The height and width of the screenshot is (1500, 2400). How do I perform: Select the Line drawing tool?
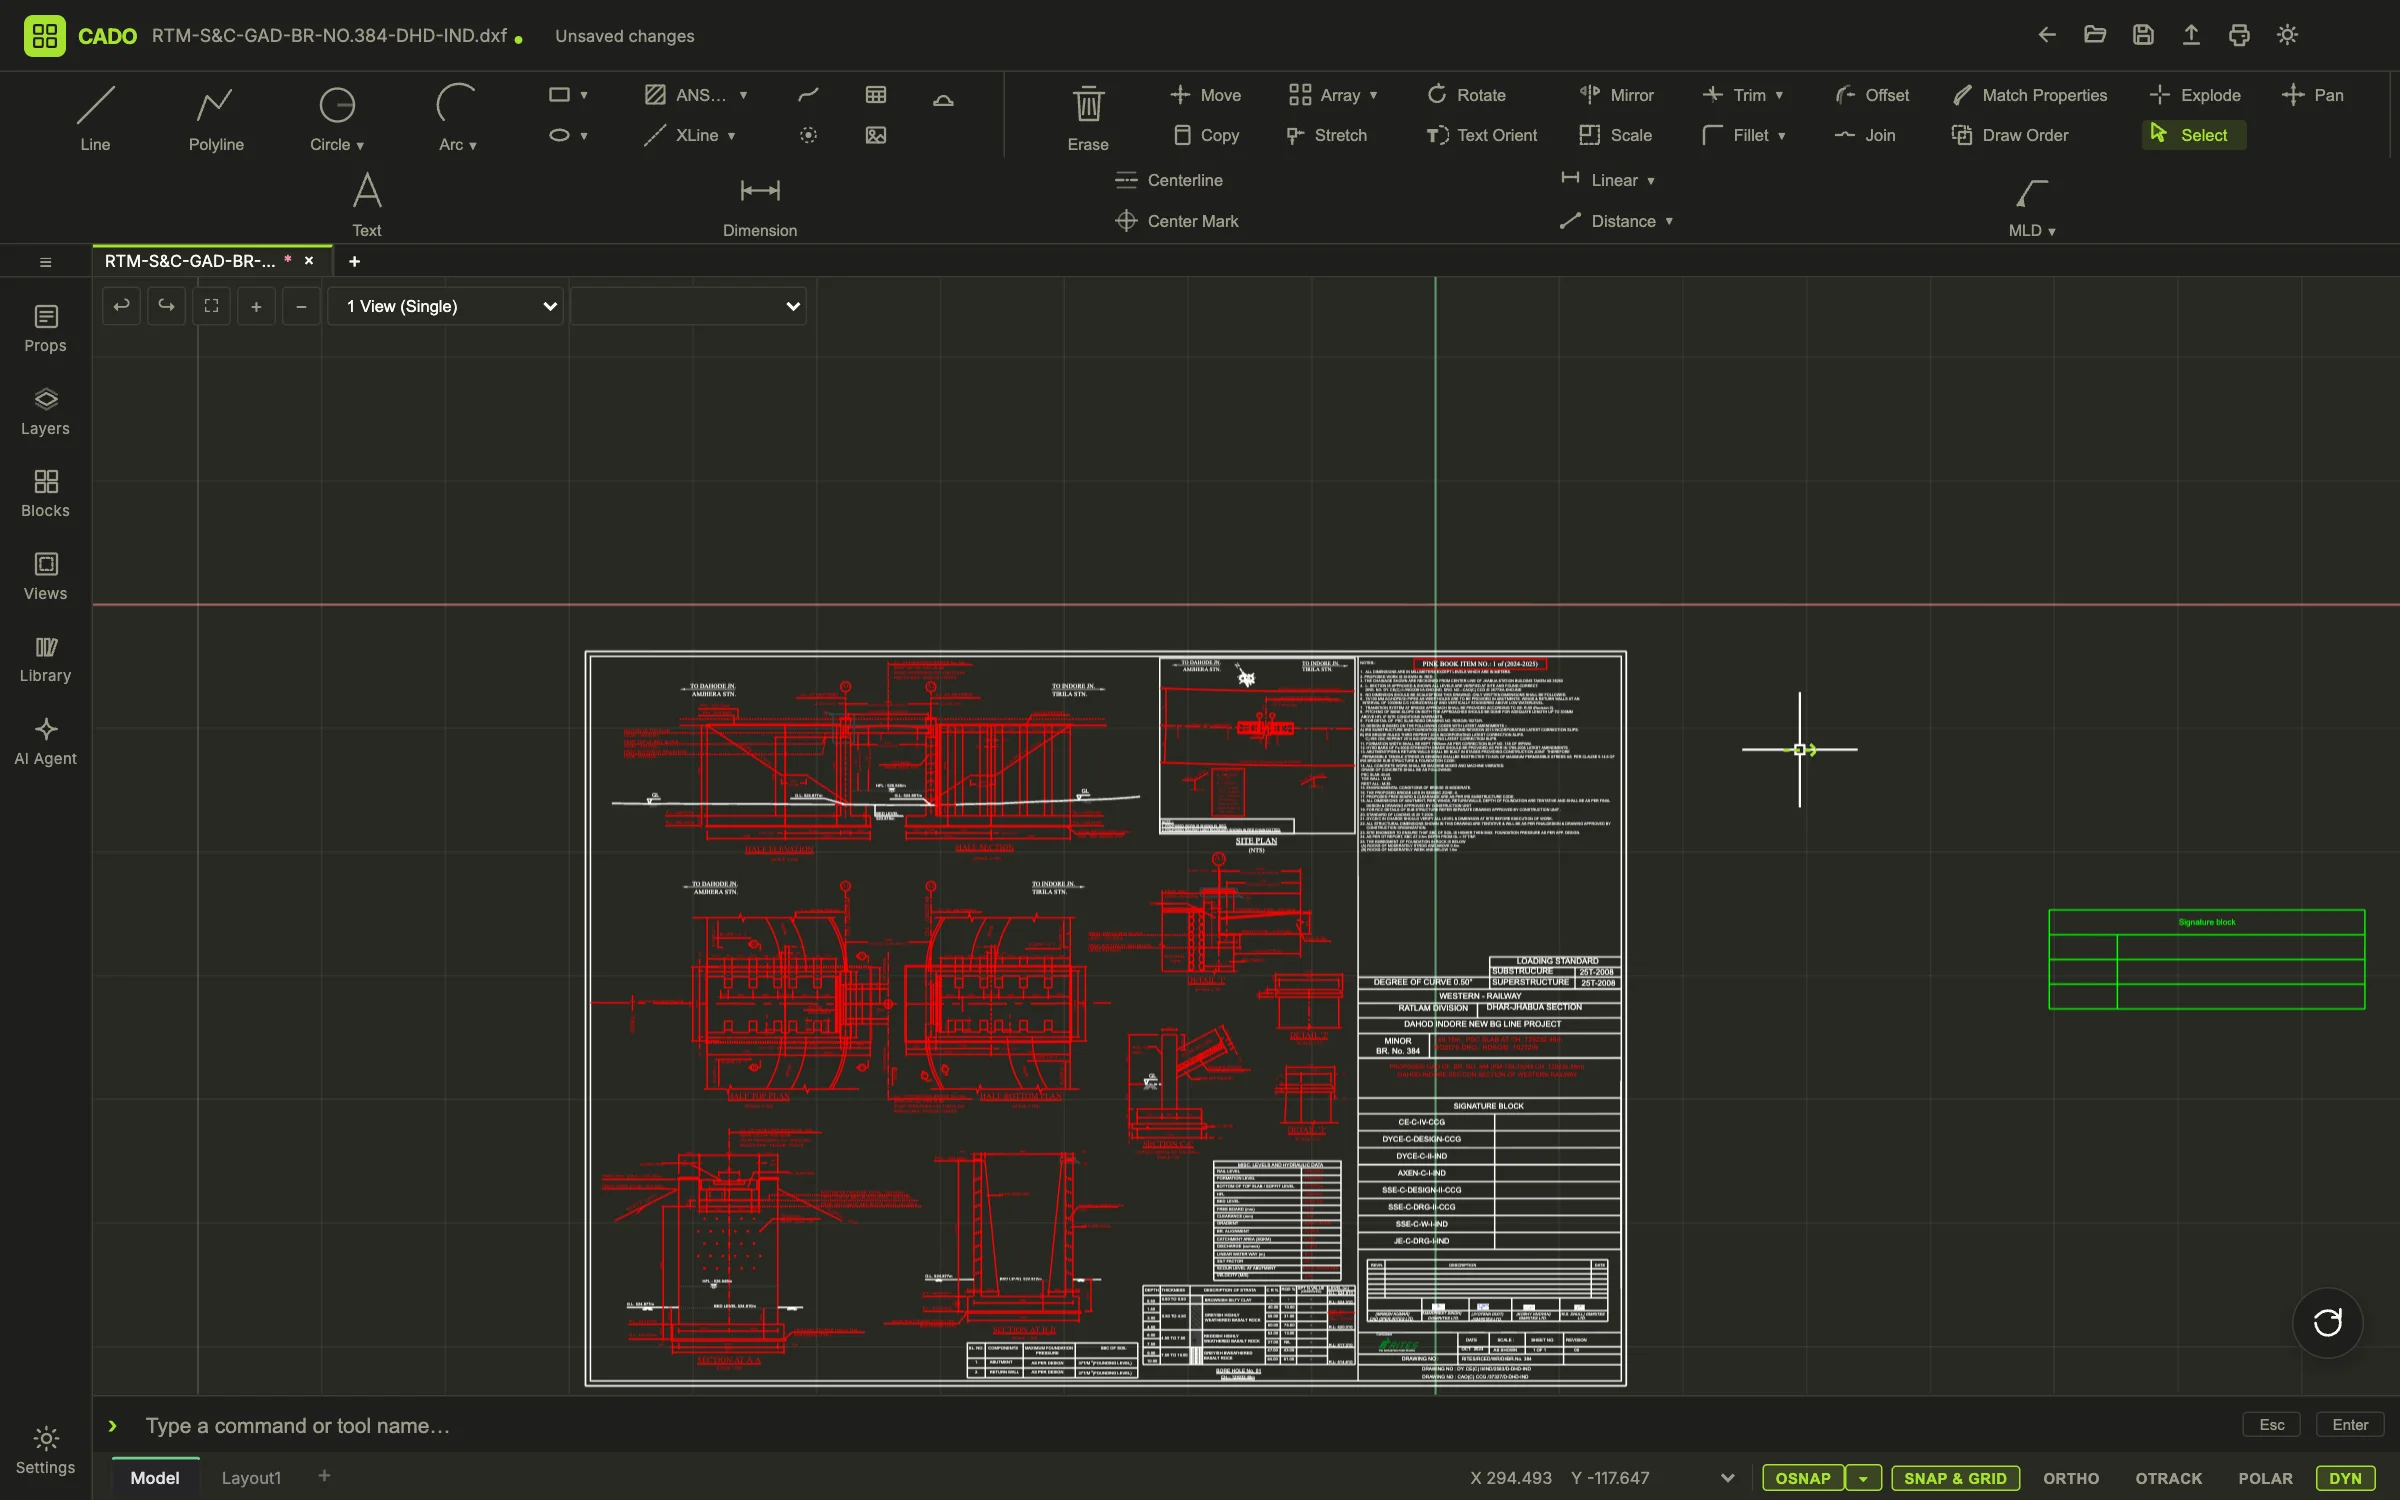coord(95,118)
